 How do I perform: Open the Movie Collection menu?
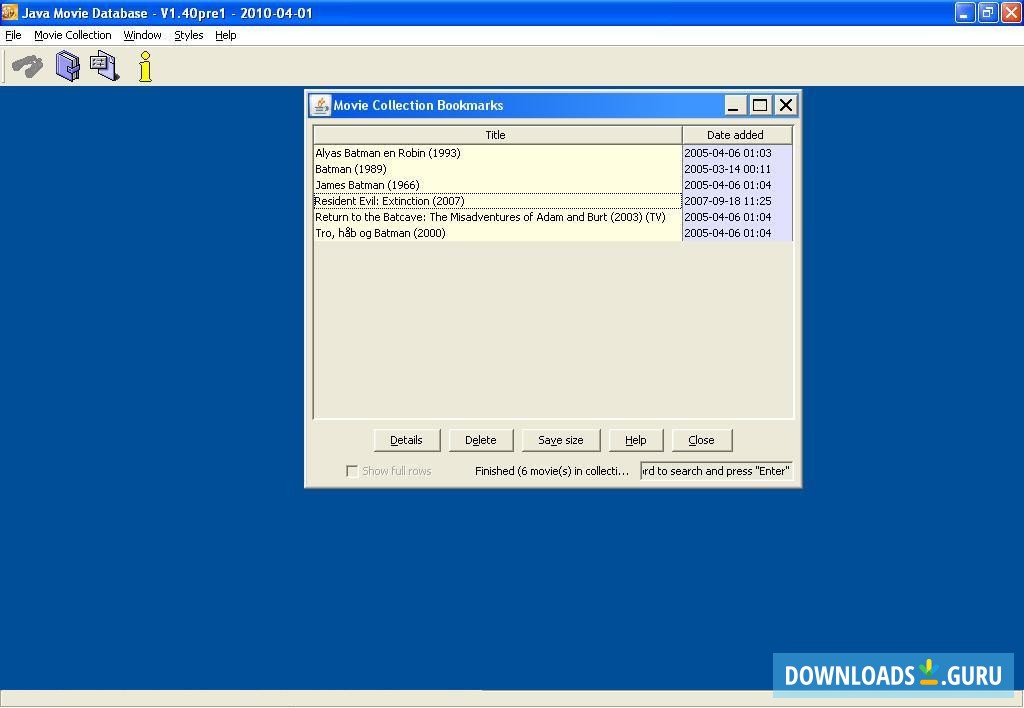coord(72,34)
